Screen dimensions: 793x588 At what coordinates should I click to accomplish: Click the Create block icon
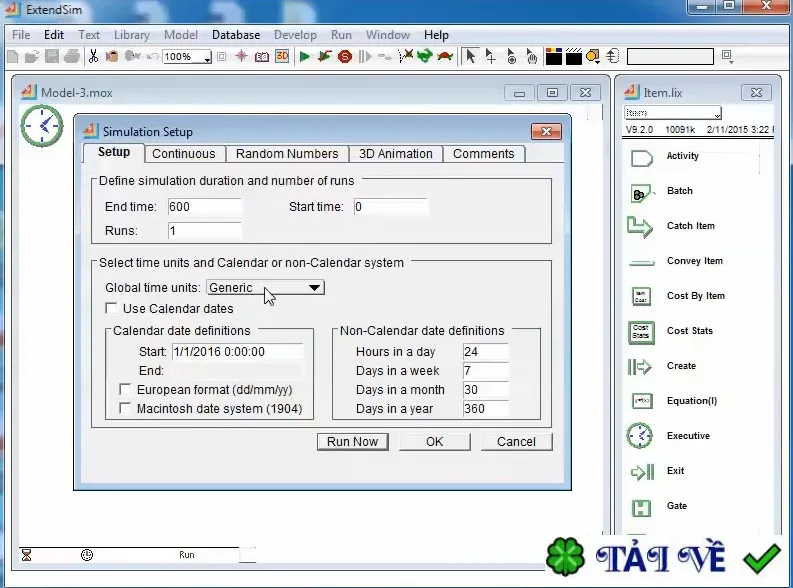pyautogui.click(x=640, y=367)
